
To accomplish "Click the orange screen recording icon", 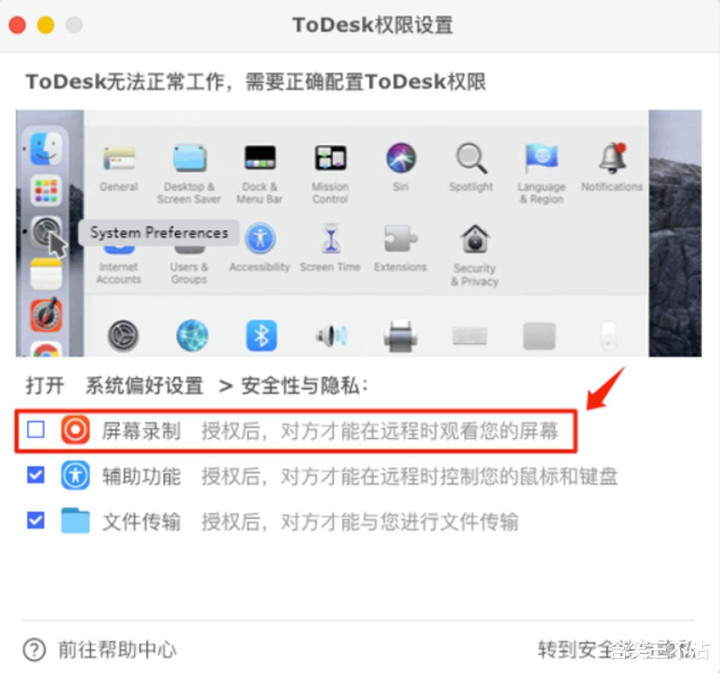I will (x=75, y=430).
